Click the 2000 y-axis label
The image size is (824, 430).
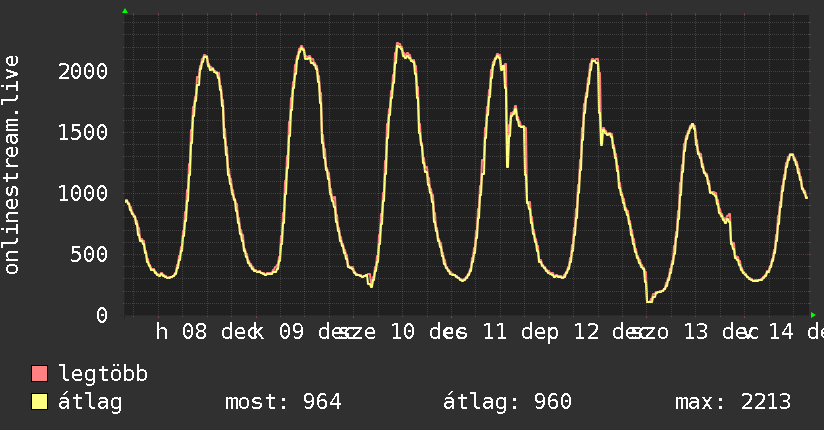pyautogui.click(x=84, y=71)
